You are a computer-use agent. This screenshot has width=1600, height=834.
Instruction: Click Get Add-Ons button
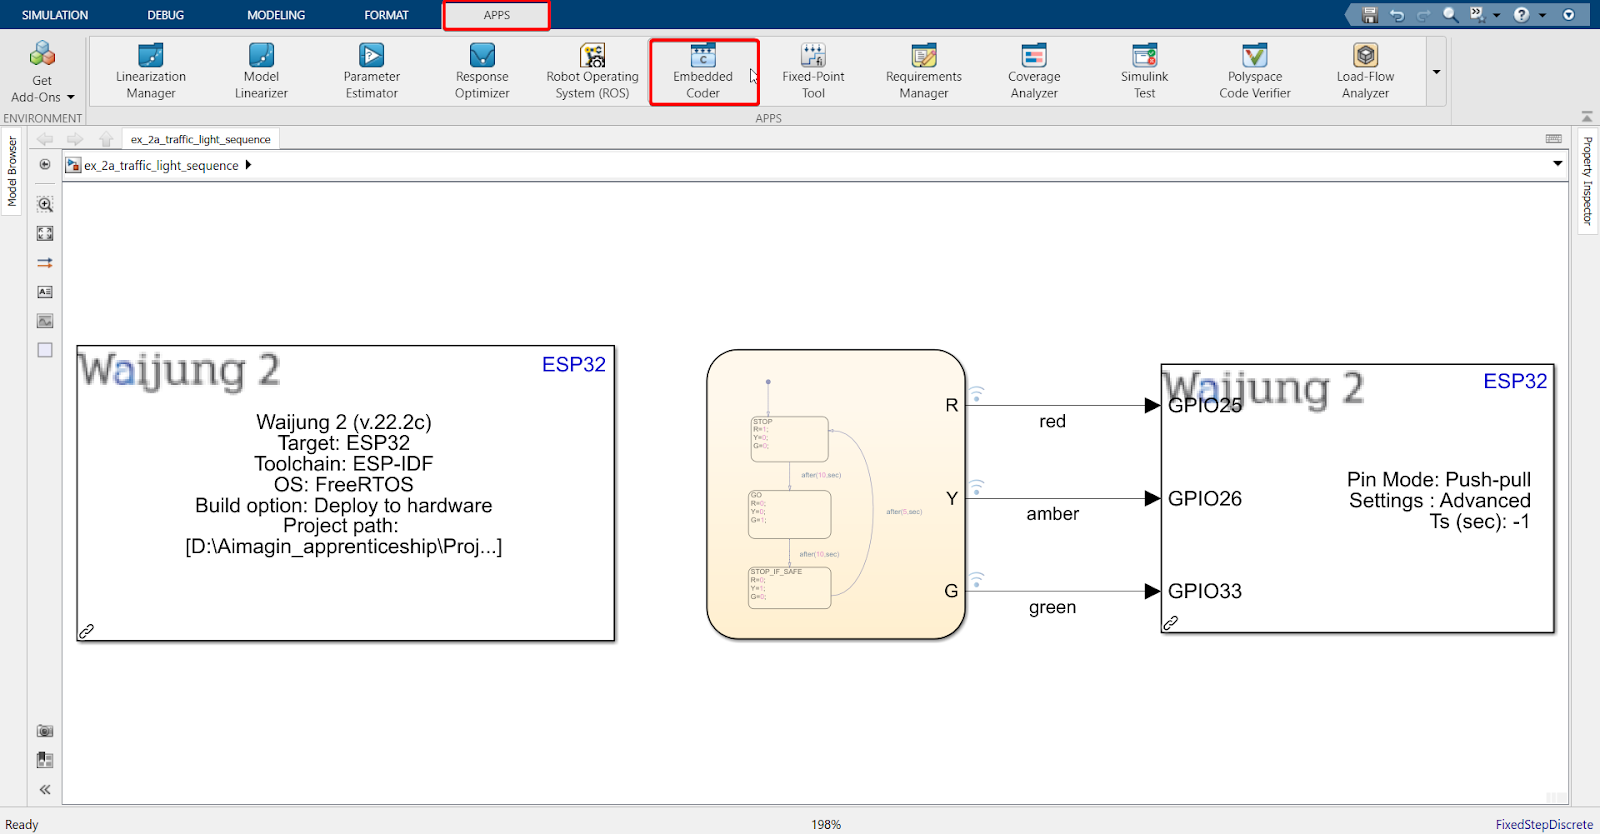click(42, 70)
